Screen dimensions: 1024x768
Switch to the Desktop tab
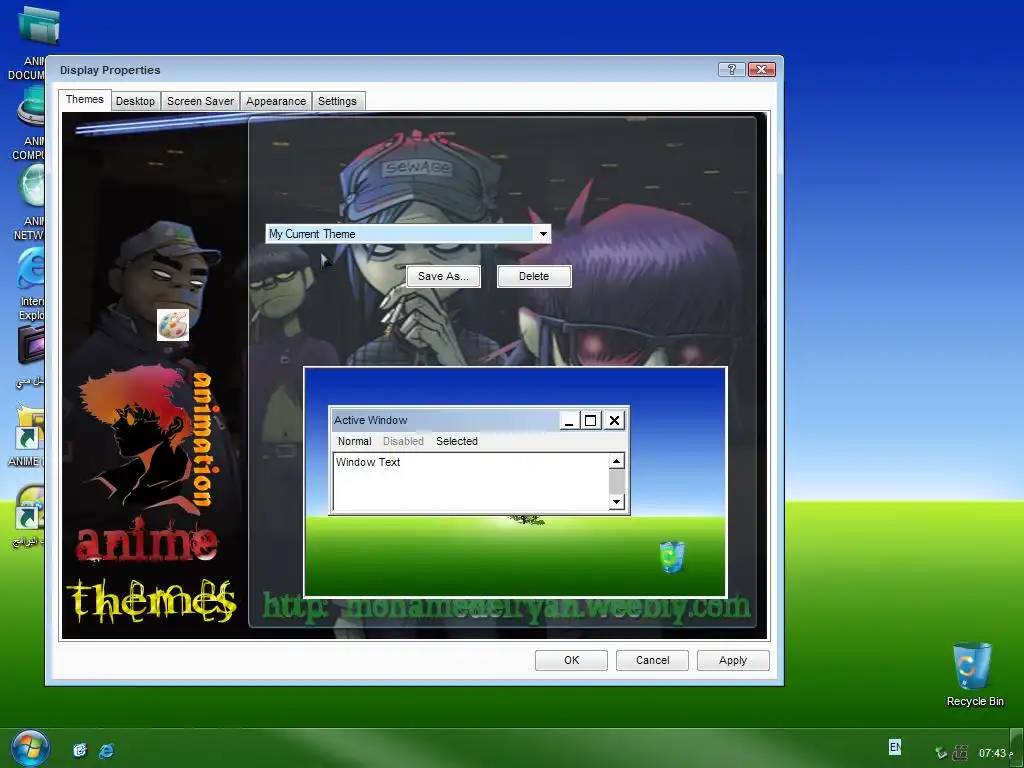(x=135, y=101)
